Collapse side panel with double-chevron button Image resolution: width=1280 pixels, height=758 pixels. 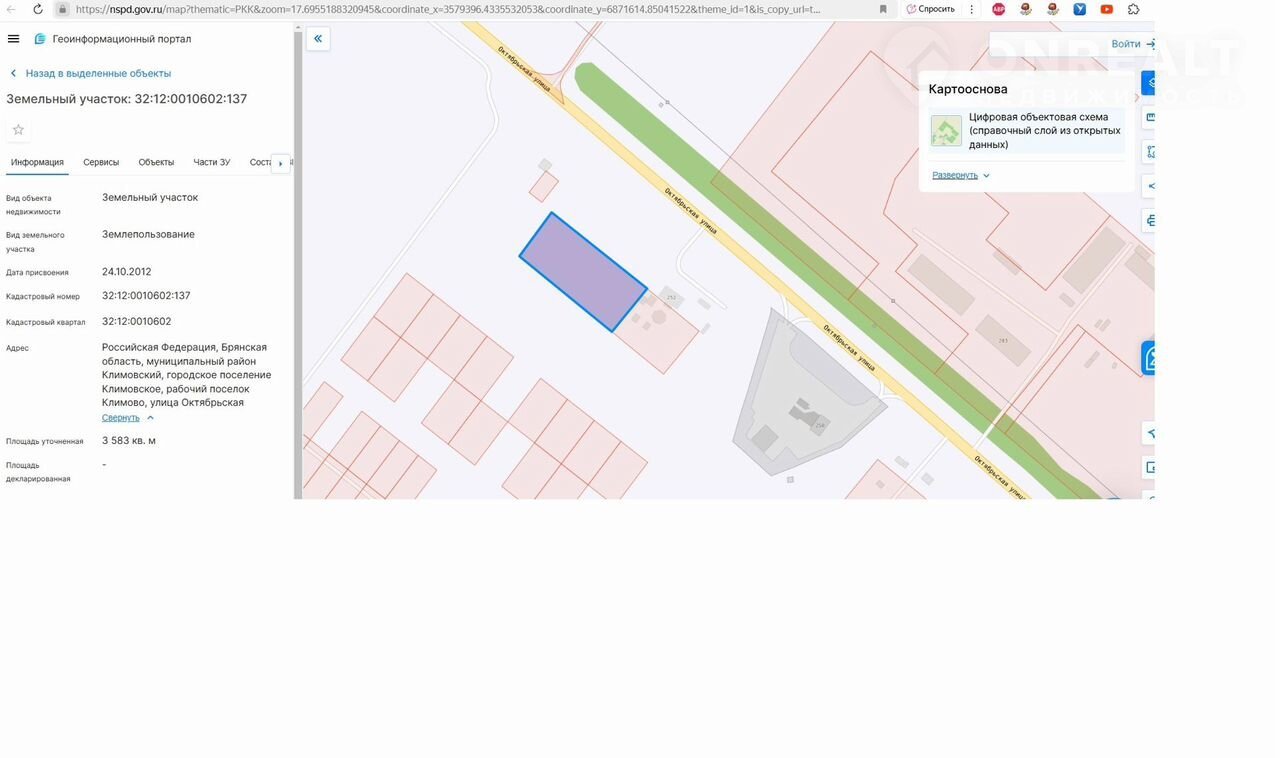tap(318, 39)
